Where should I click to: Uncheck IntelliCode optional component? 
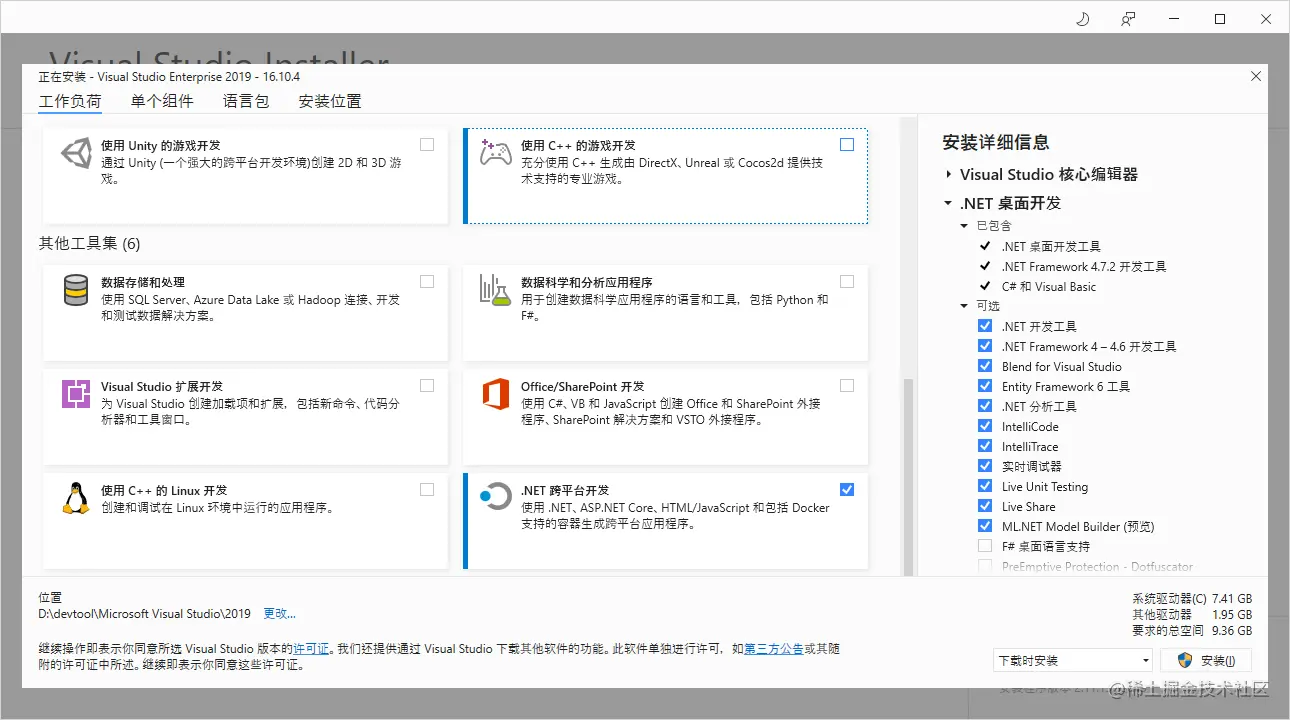coord(984,426)
